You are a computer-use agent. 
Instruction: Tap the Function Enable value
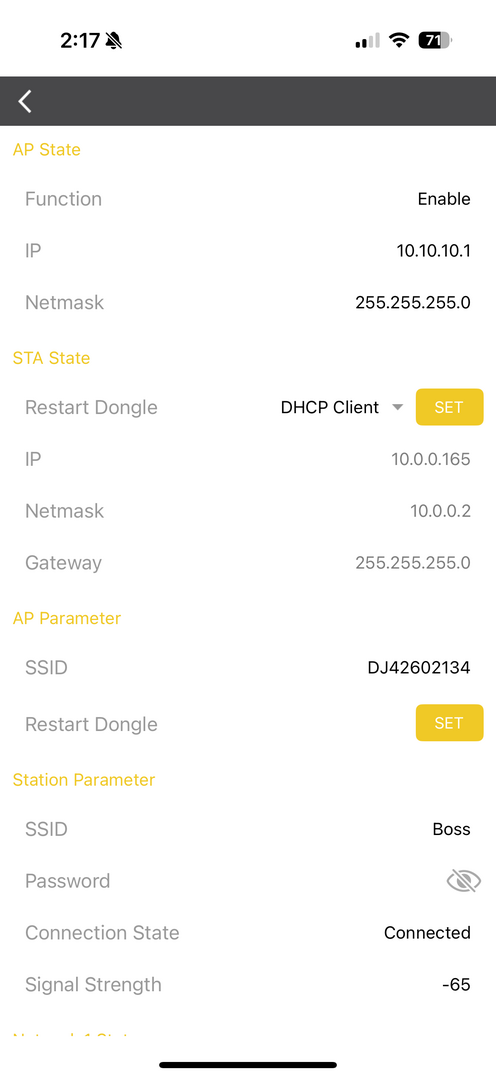coord(444,199)
